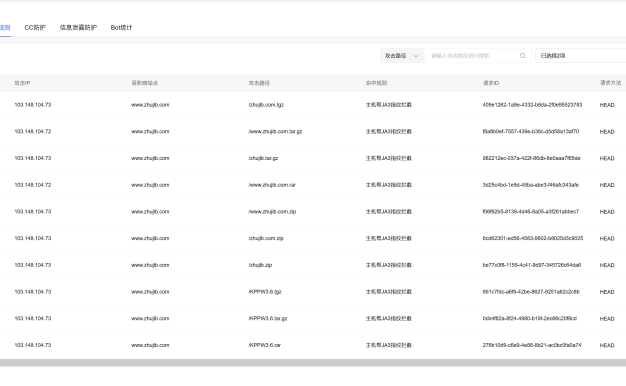
Task: Click the 主机帮JA3指纹拦截 rule in the /KPPW3.6.tgz row
Action: click(388, 292)
